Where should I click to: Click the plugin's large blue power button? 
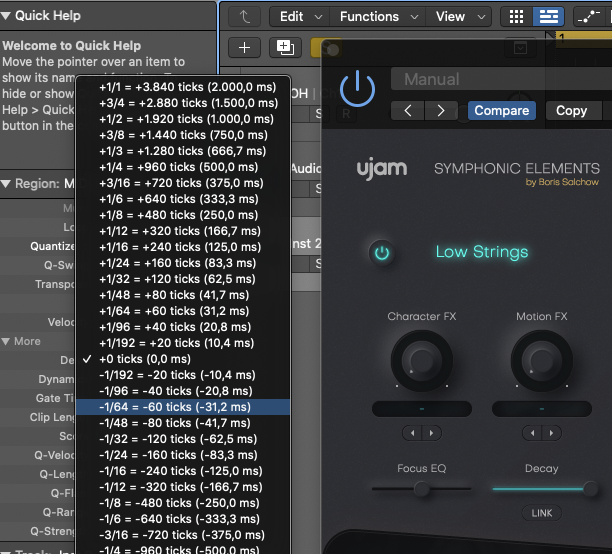pos(357,88)
